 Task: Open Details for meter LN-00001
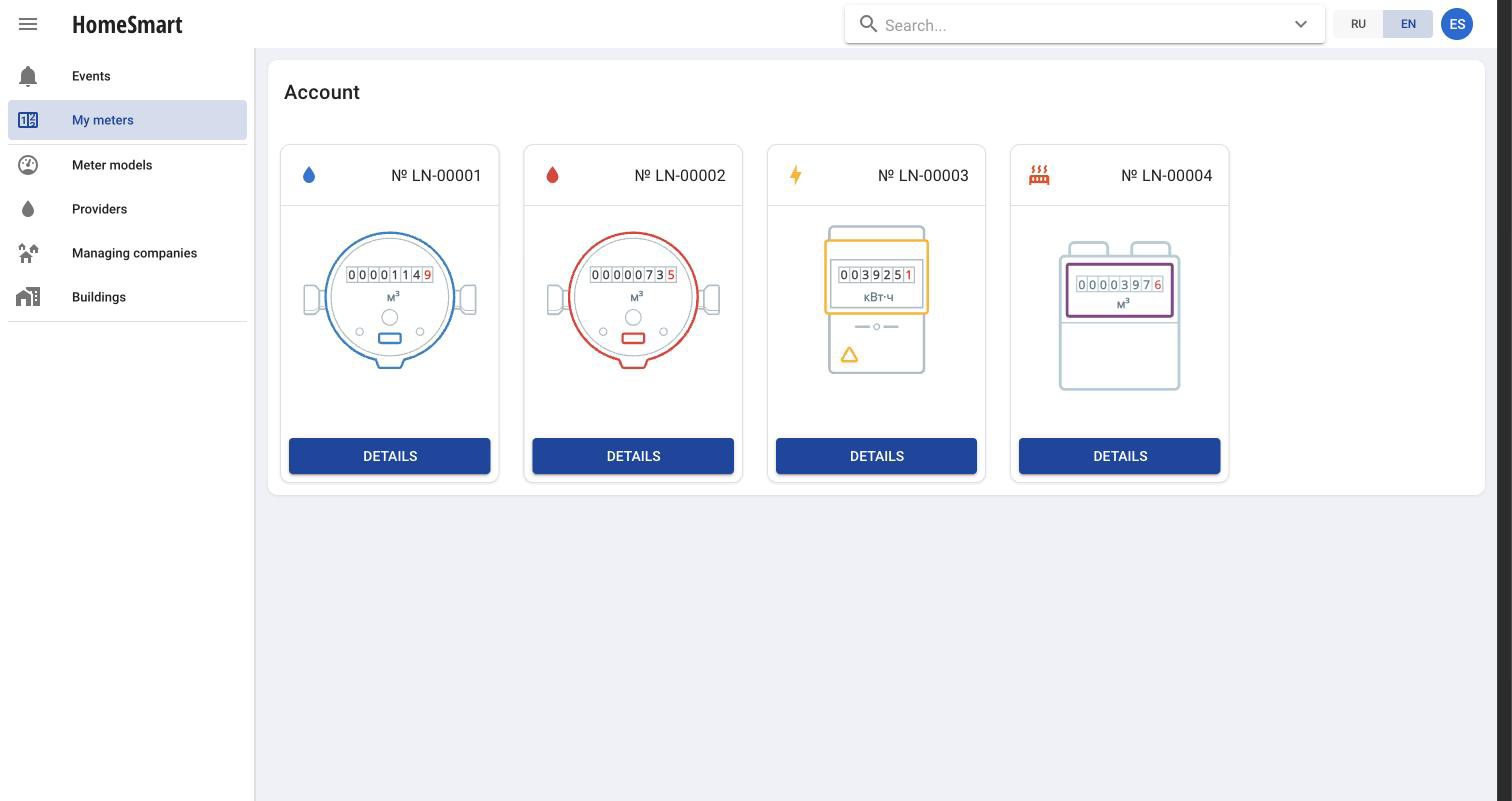point(390,456)
